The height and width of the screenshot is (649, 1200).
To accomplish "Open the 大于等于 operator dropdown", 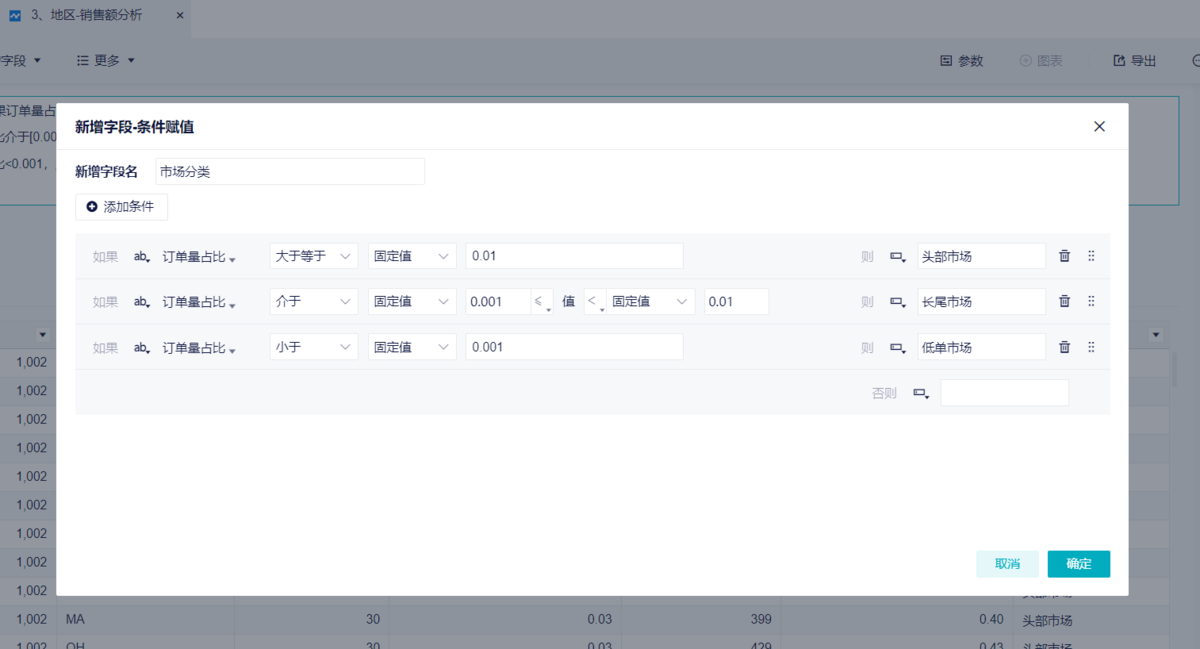I will tap(314, 256).
